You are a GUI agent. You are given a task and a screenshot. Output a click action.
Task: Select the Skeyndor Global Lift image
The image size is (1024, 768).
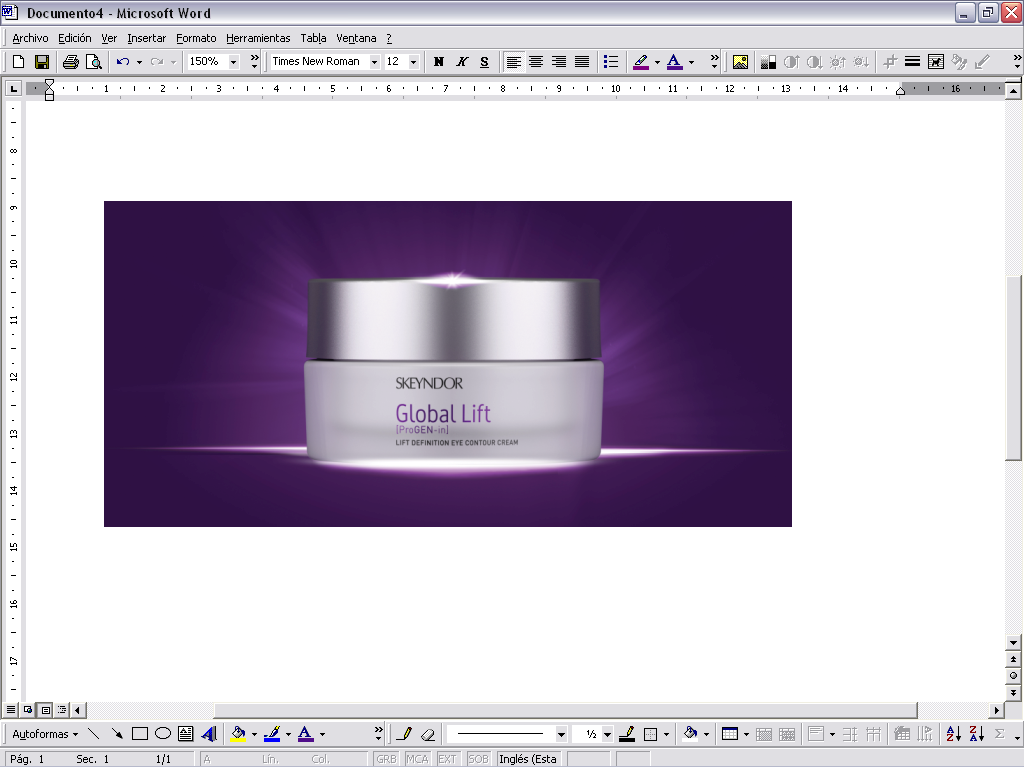click(448, 364)
